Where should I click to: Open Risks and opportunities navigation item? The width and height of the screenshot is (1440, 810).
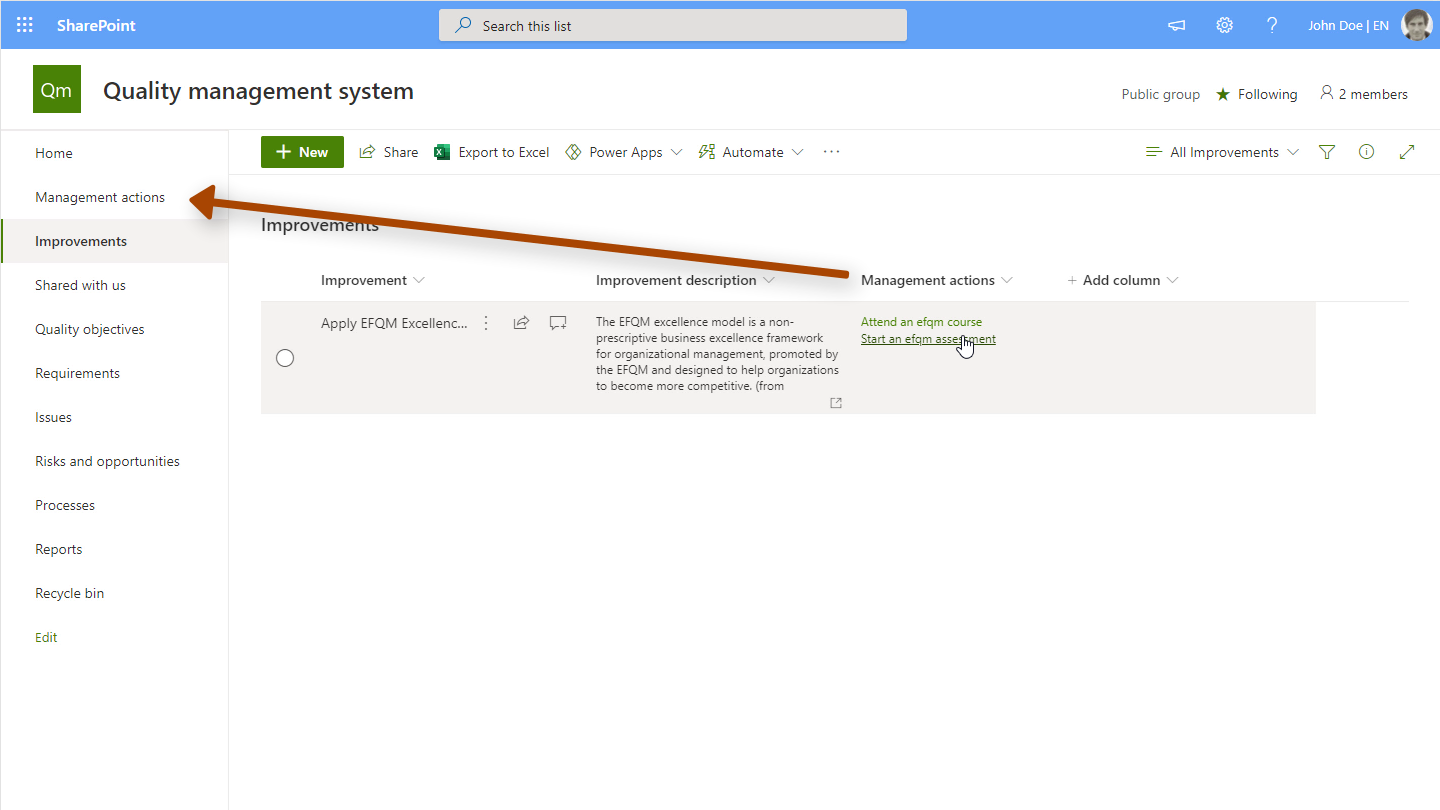(x=107, y=461)
